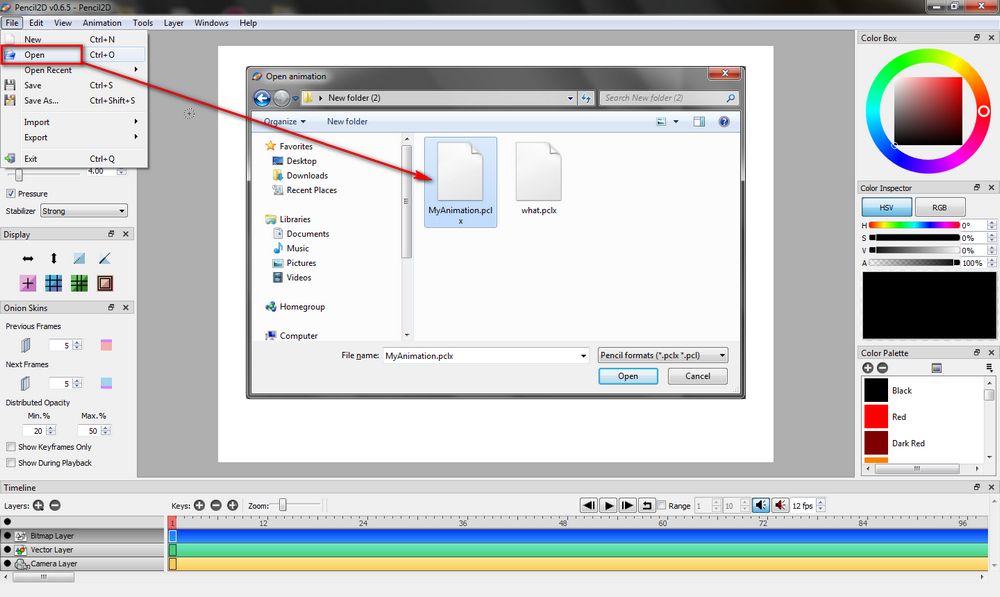Go to previous frame in timeline
Image resolution: width=1000 pixels, height=597 pixels.
click(x=589, y=505)
